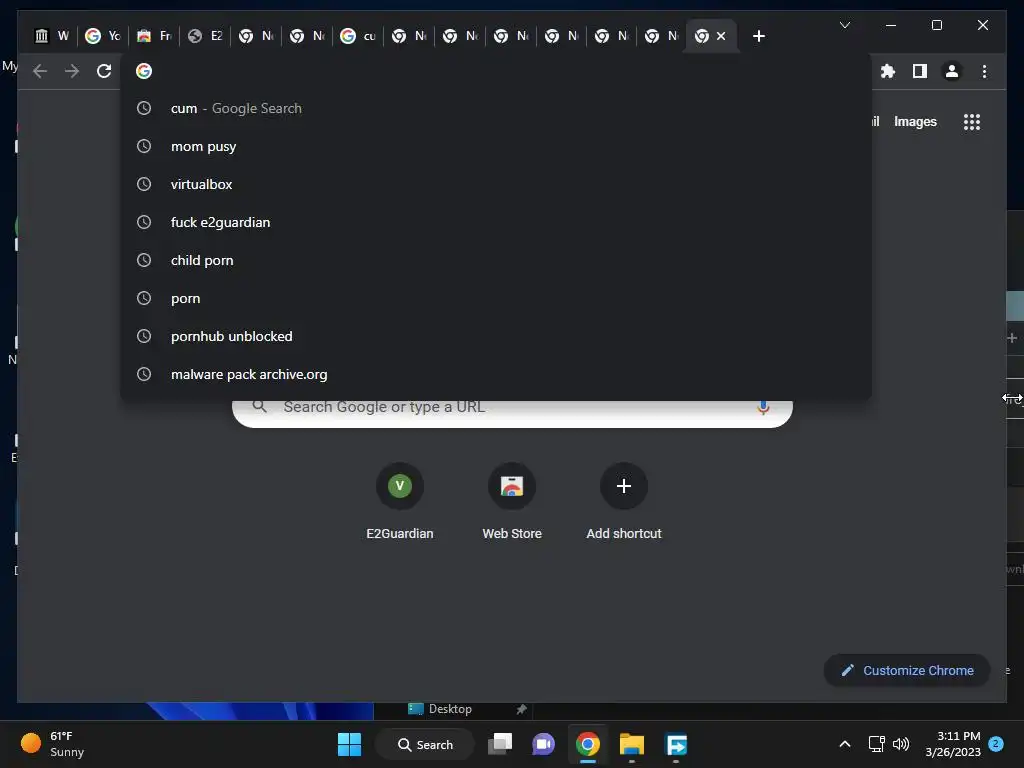Switch to the Google tab labeled Yo
The height and width of the screenshot is (768, 1024).
tap(103, 36)
